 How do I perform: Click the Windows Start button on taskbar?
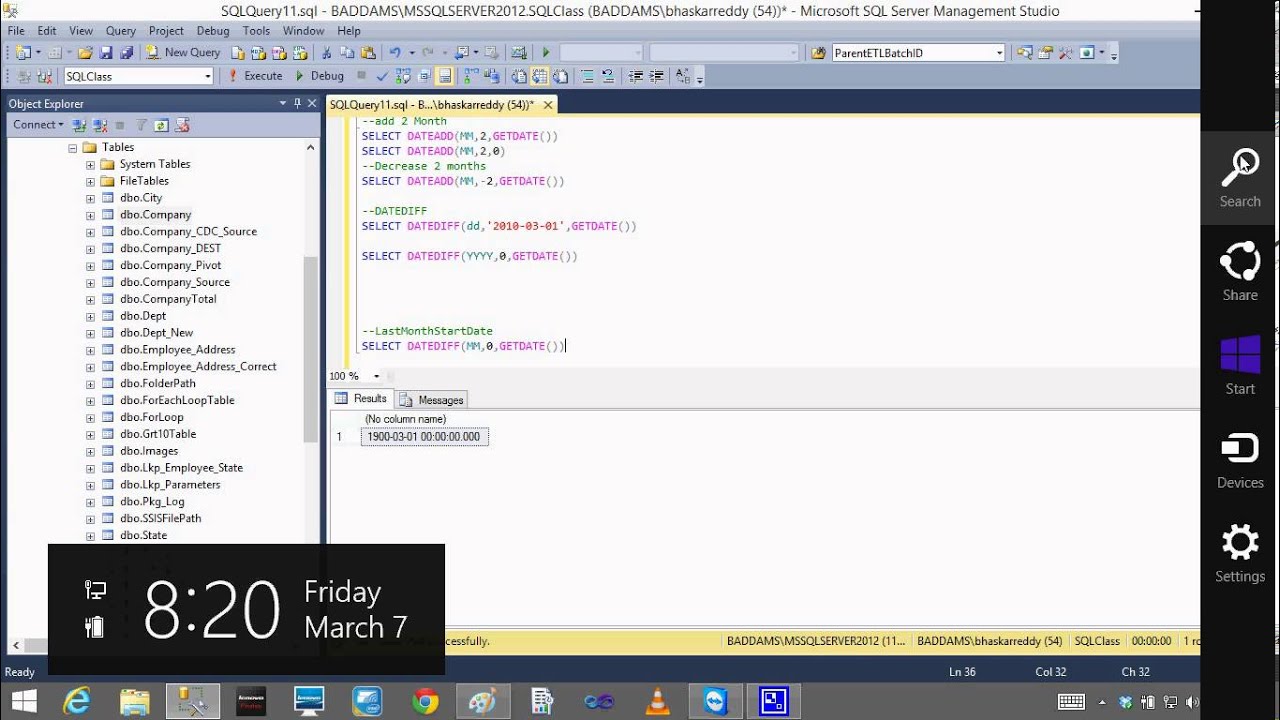23,700
